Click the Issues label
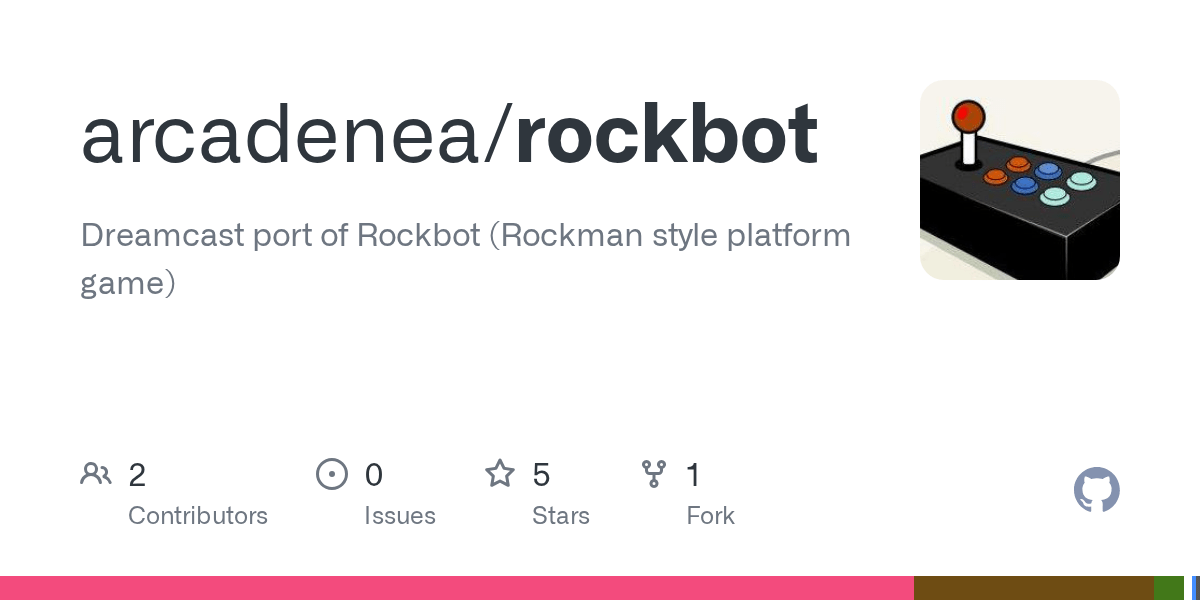1200x600 pixels. tap(400, 516)
